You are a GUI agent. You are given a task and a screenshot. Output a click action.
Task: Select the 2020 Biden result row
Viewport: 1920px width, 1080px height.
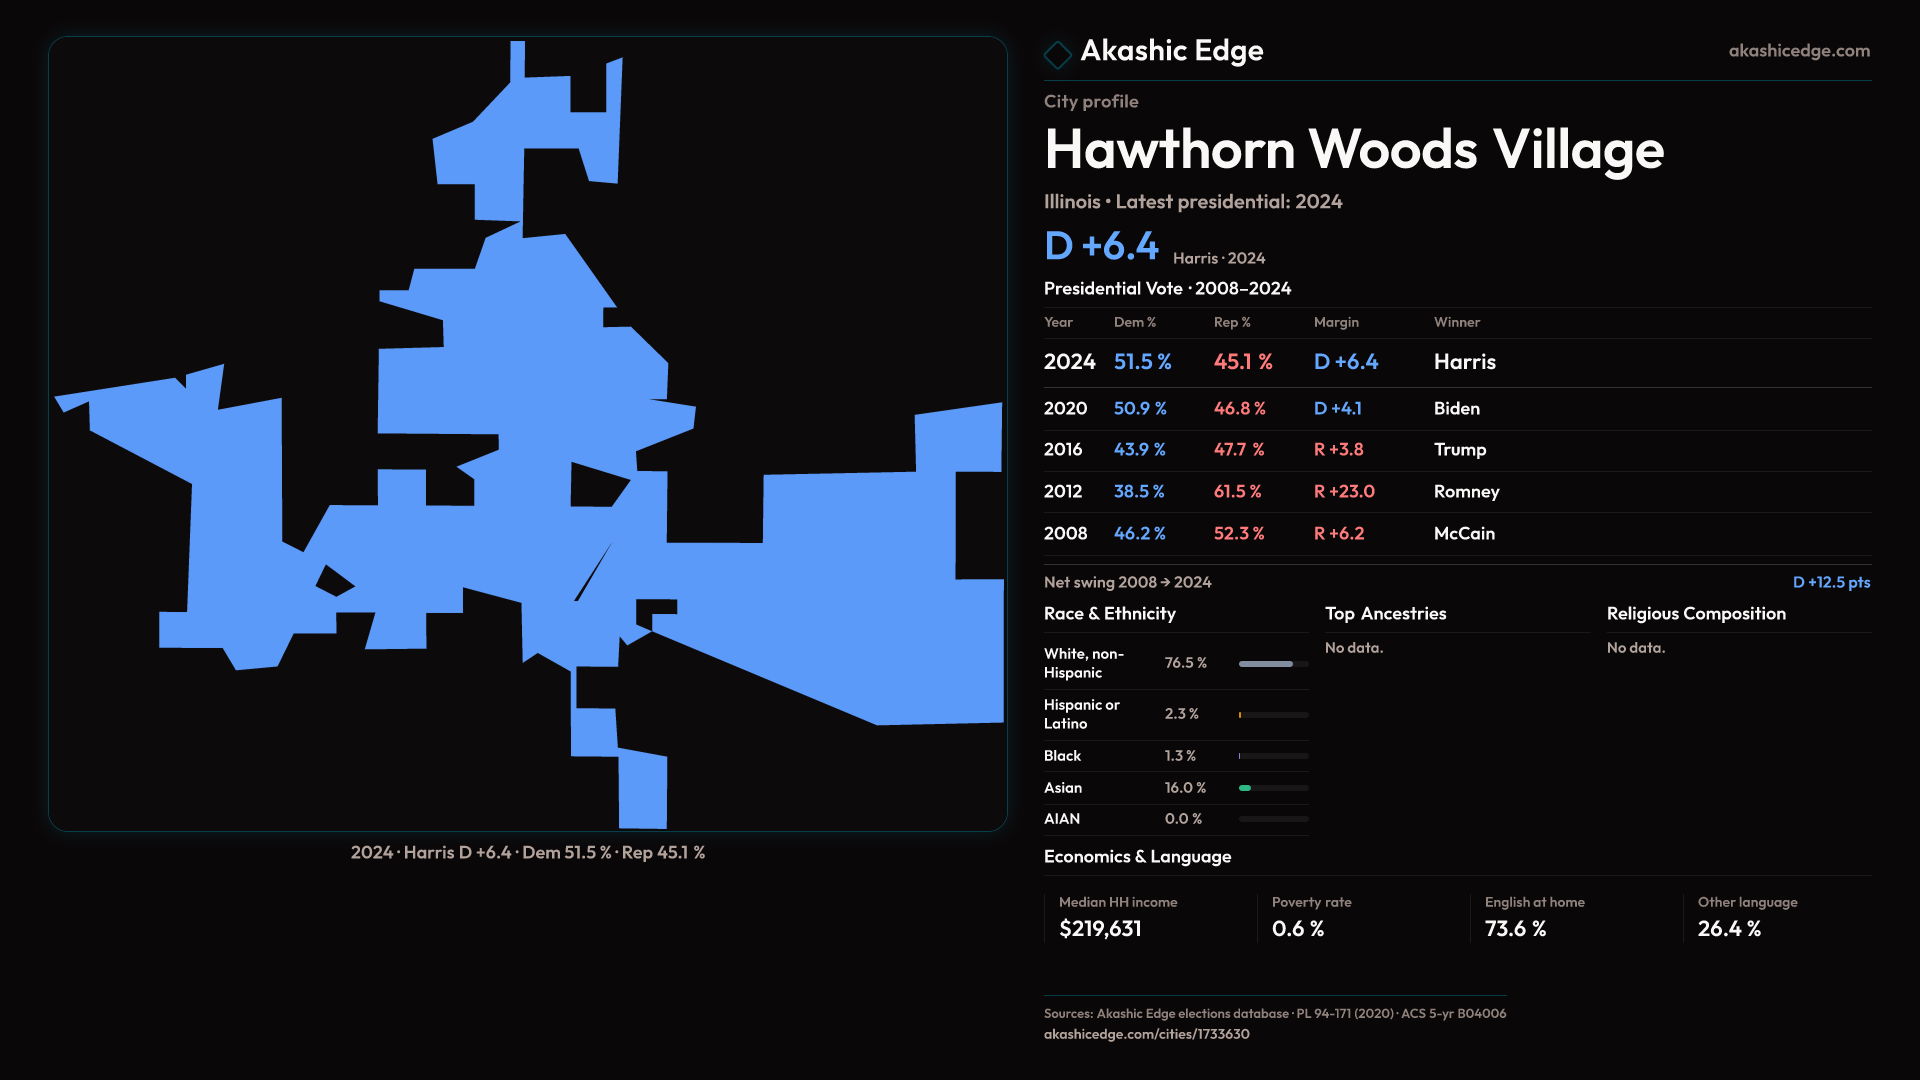[x=1456, y=409]
